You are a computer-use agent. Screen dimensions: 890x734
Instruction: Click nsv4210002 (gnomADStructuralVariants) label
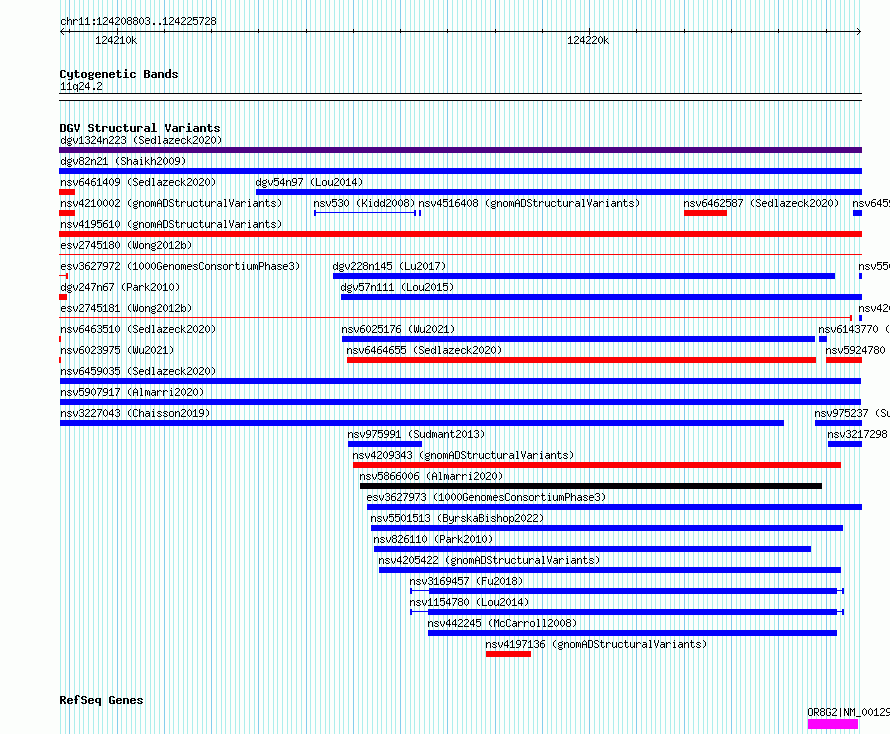[x=171, y=203]
